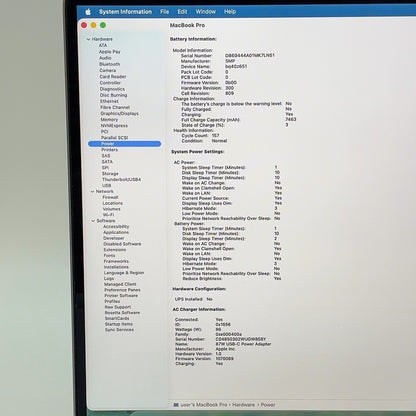Open the Apple menu icon

tap(88, 12)
